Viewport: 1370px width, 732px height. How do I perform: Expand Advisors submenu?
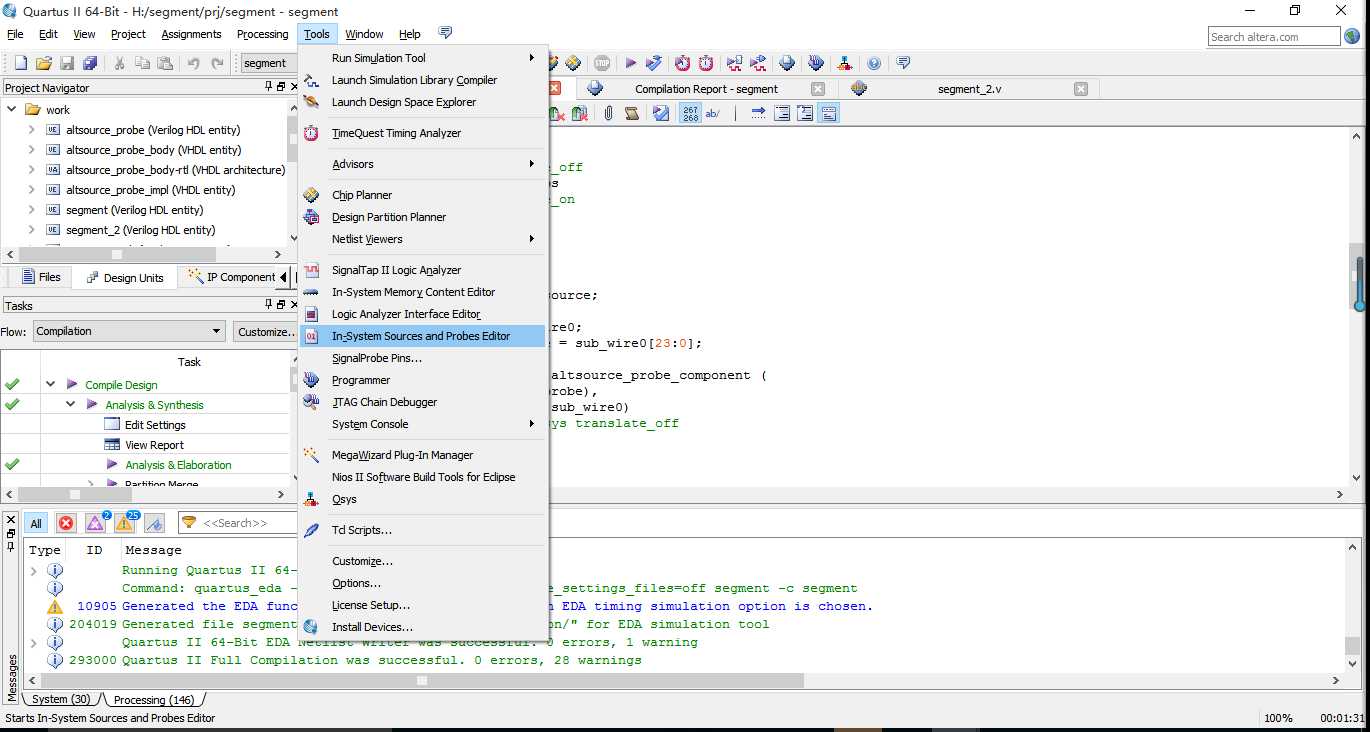pyautogui.click(x=423, y=164)
